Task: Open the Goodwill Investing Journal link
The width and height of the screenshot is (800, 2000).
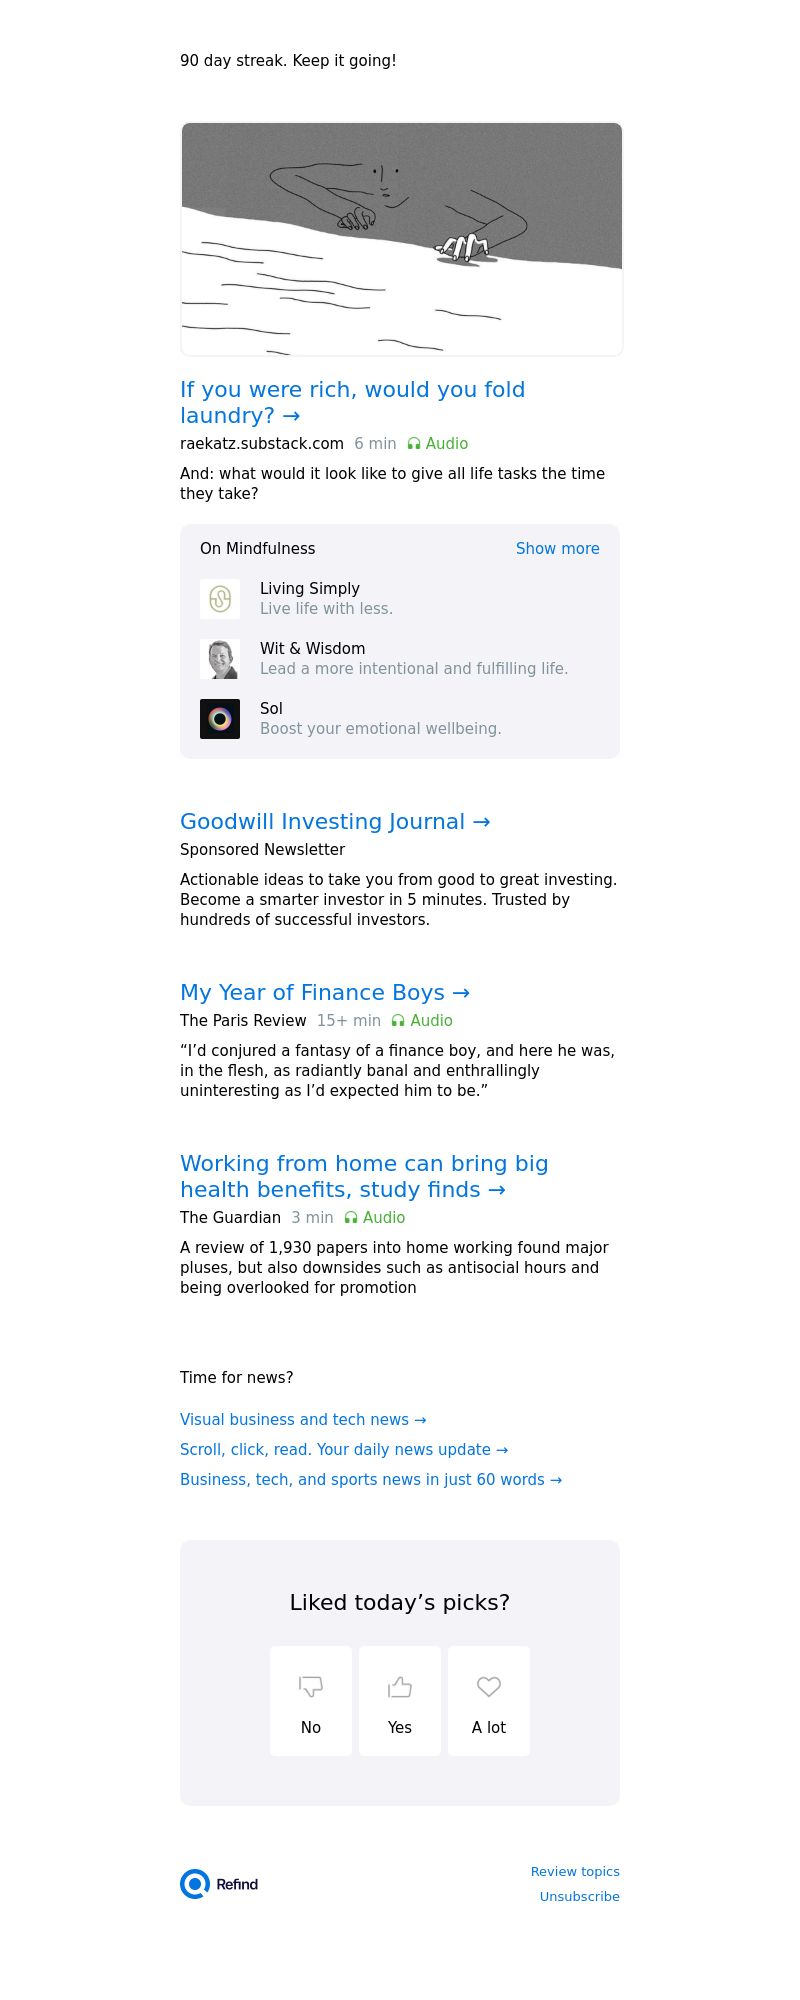Action: 335,822
